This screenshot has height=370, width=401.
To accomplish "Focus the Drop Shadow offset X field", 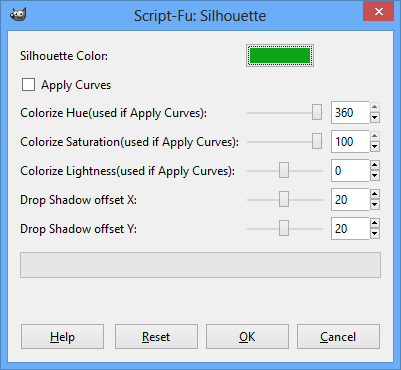I will pyautogui.click(x=350, y=200).
